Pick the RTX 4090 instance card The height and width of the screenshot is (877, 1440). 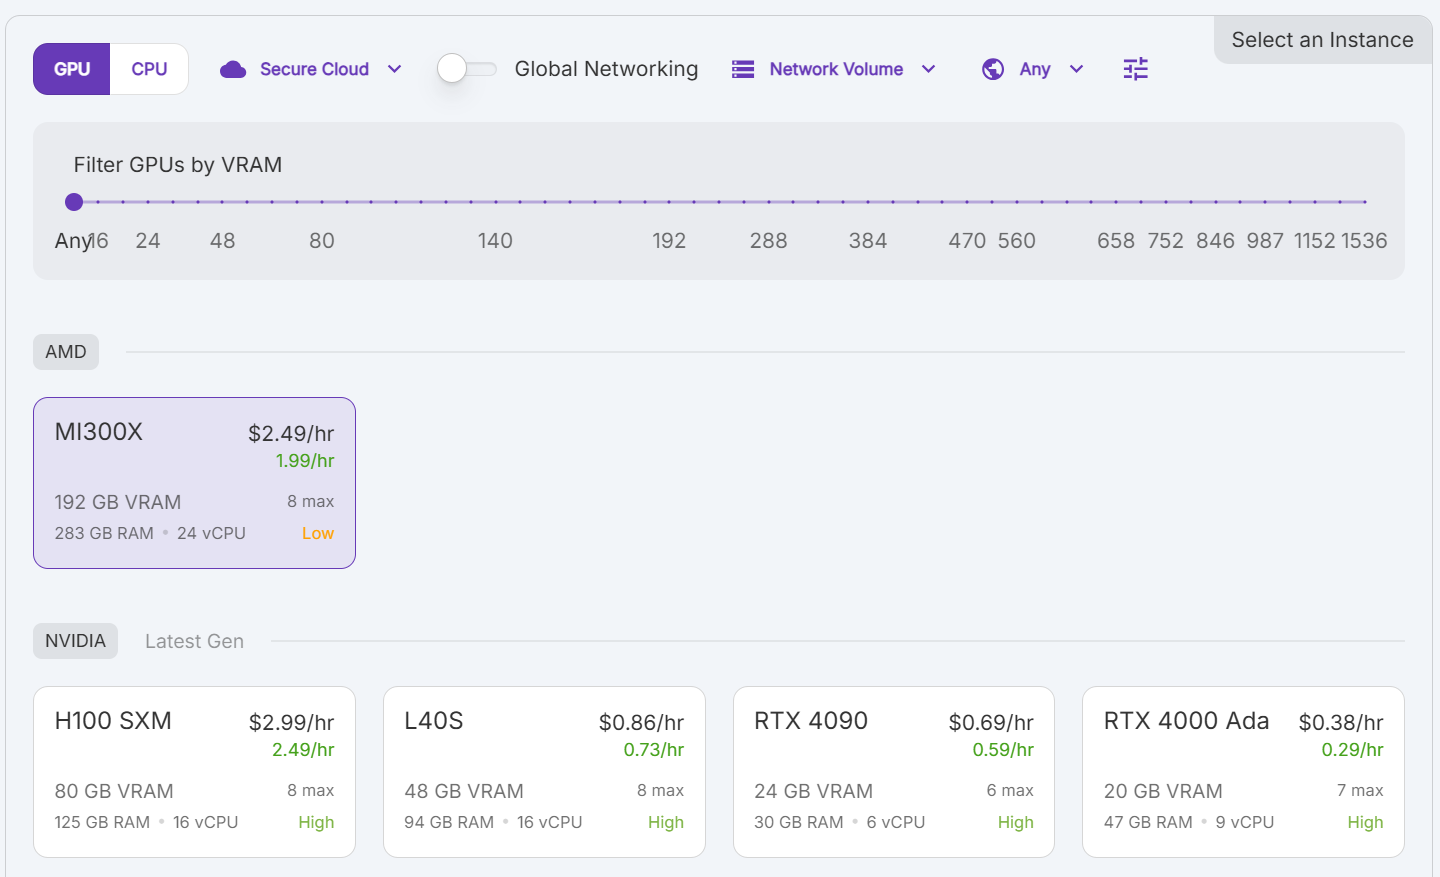pos(893,771)
